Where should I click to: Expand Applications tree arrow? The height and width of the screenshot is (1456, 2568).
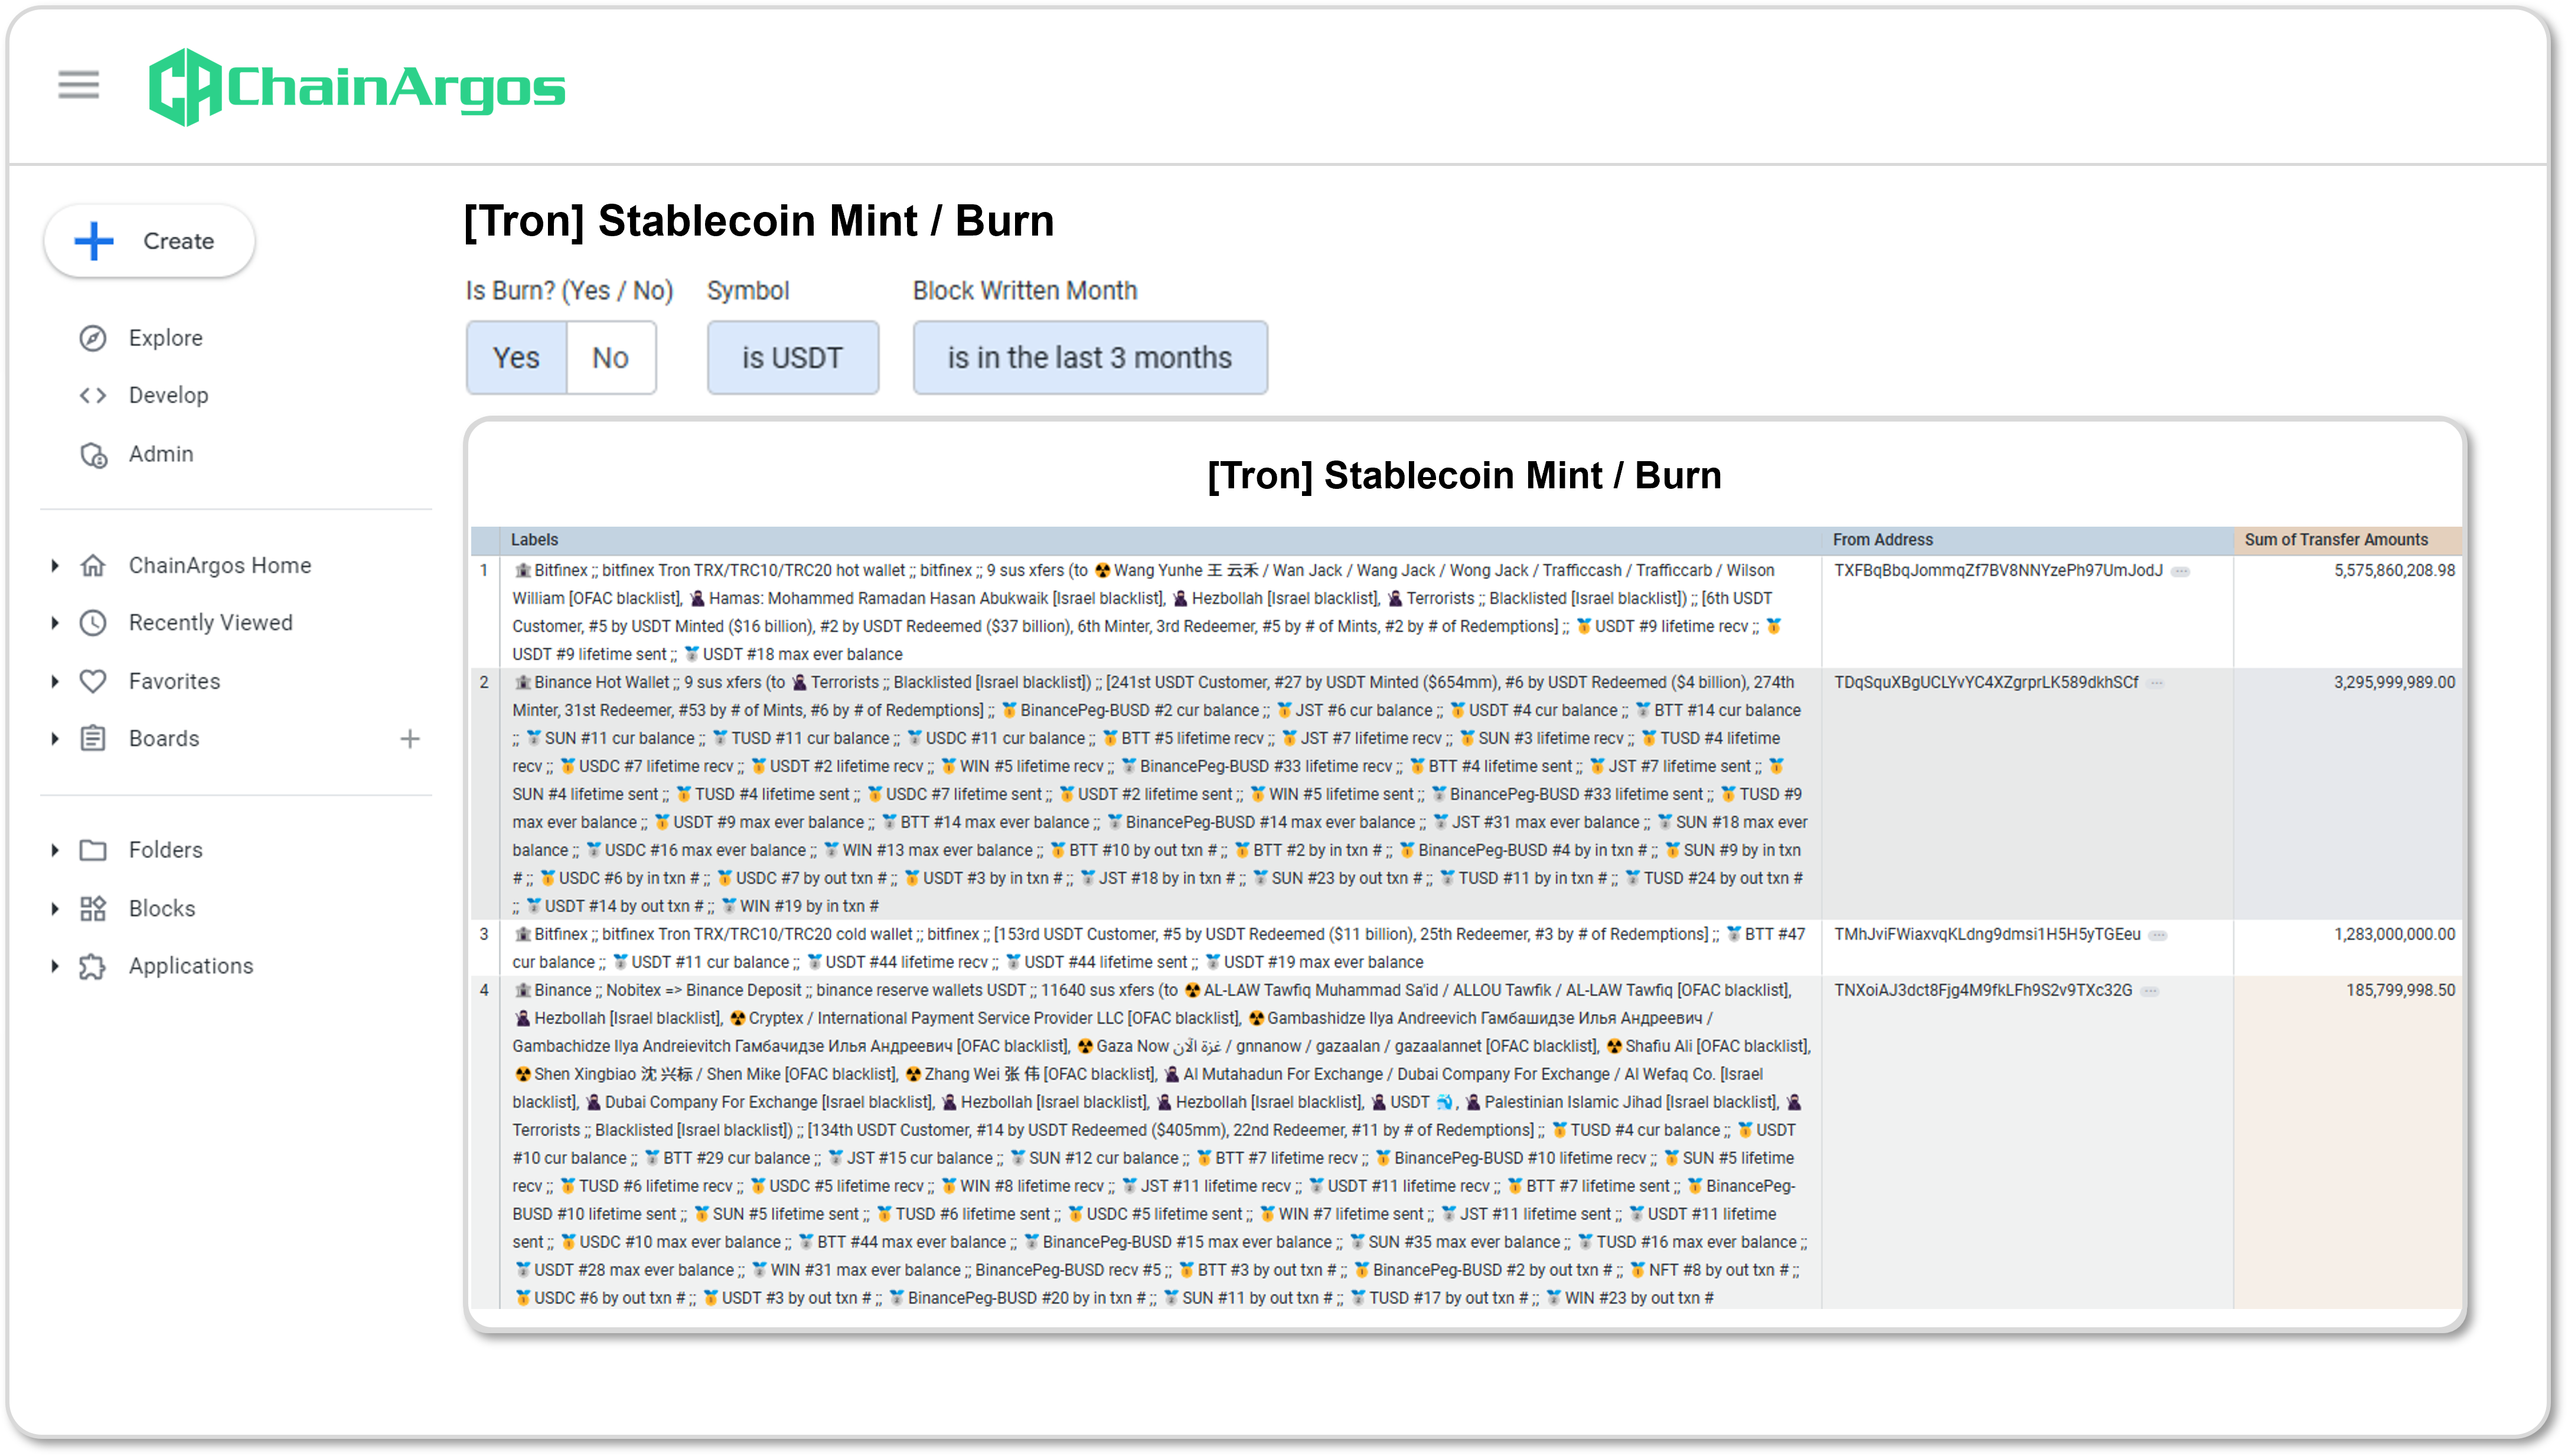(55, 966)
